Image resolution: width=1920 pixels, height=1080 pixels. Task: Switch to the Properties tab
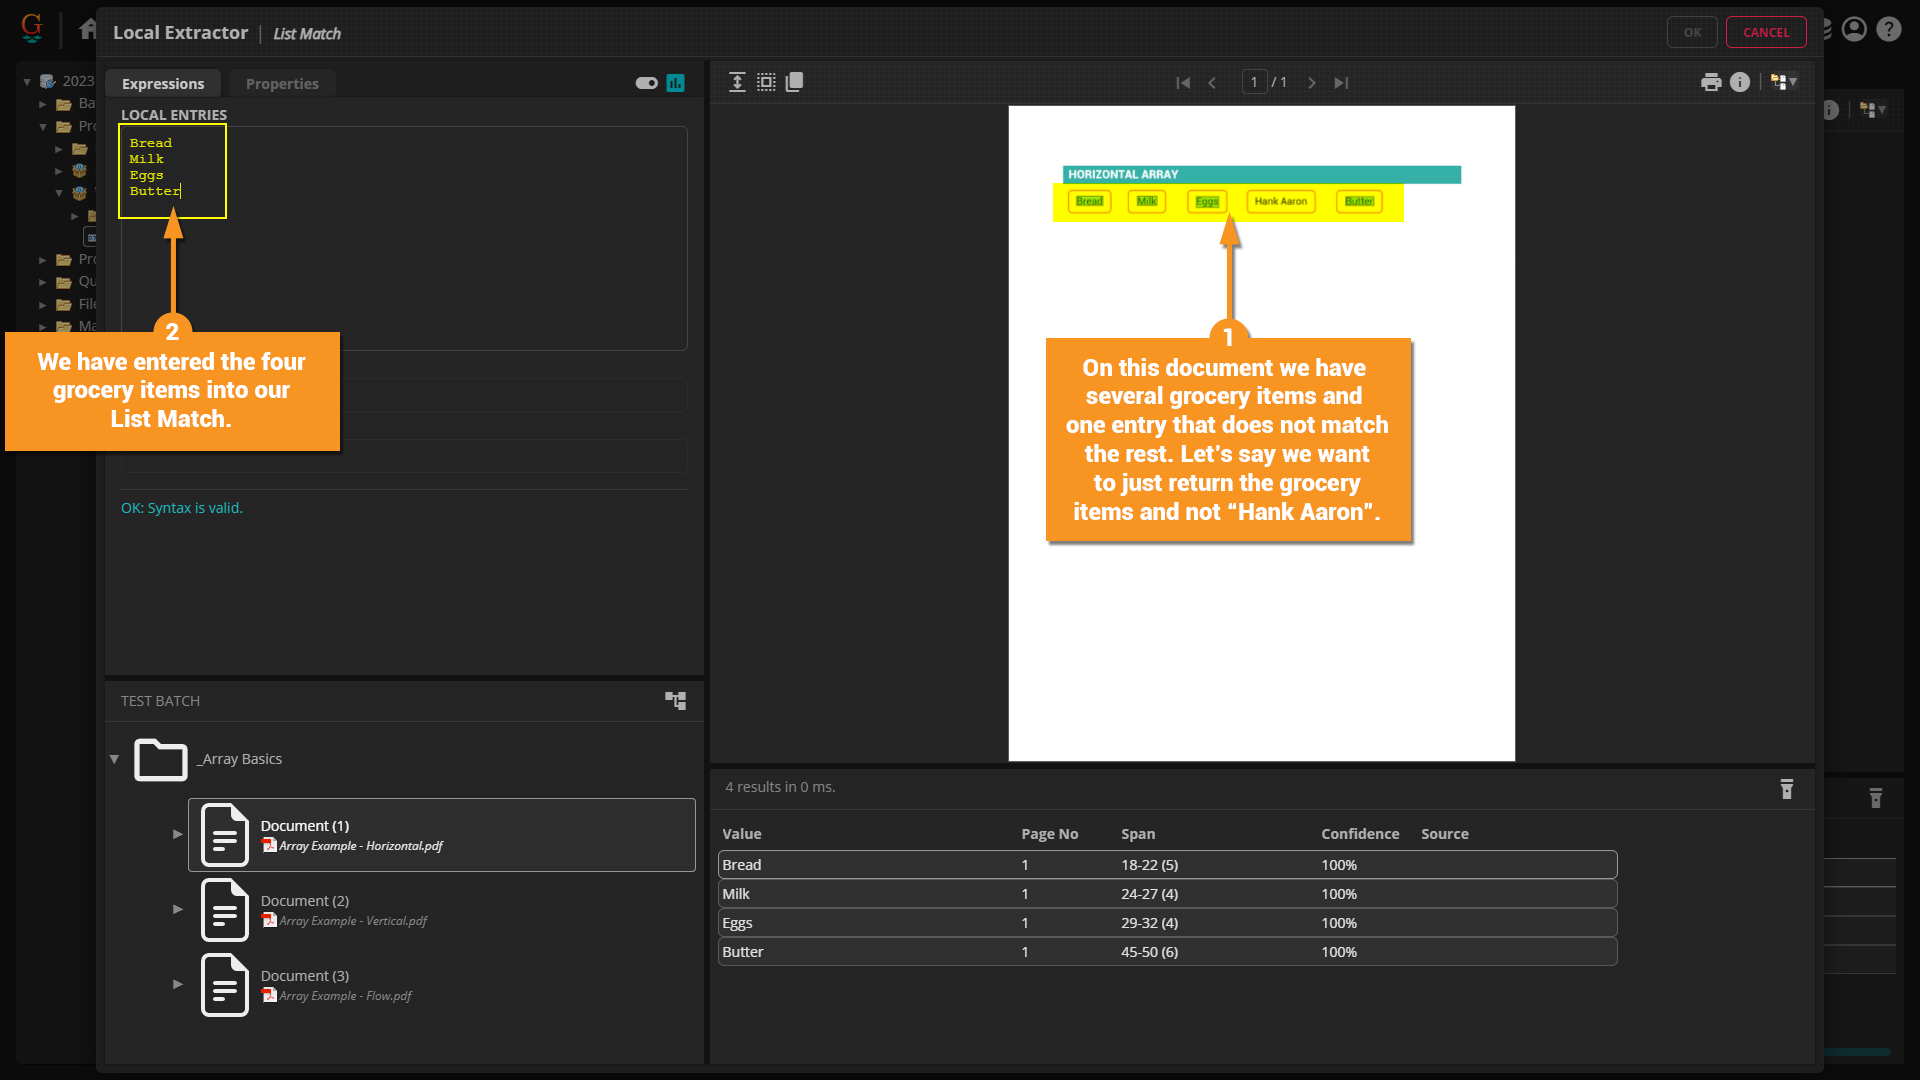(x=282, y=84)
